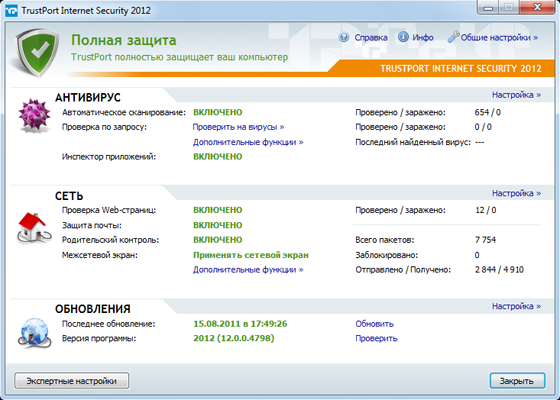Open Настройка for the Сеть section
The image size is (560, 400).
(x=516, y=193)
